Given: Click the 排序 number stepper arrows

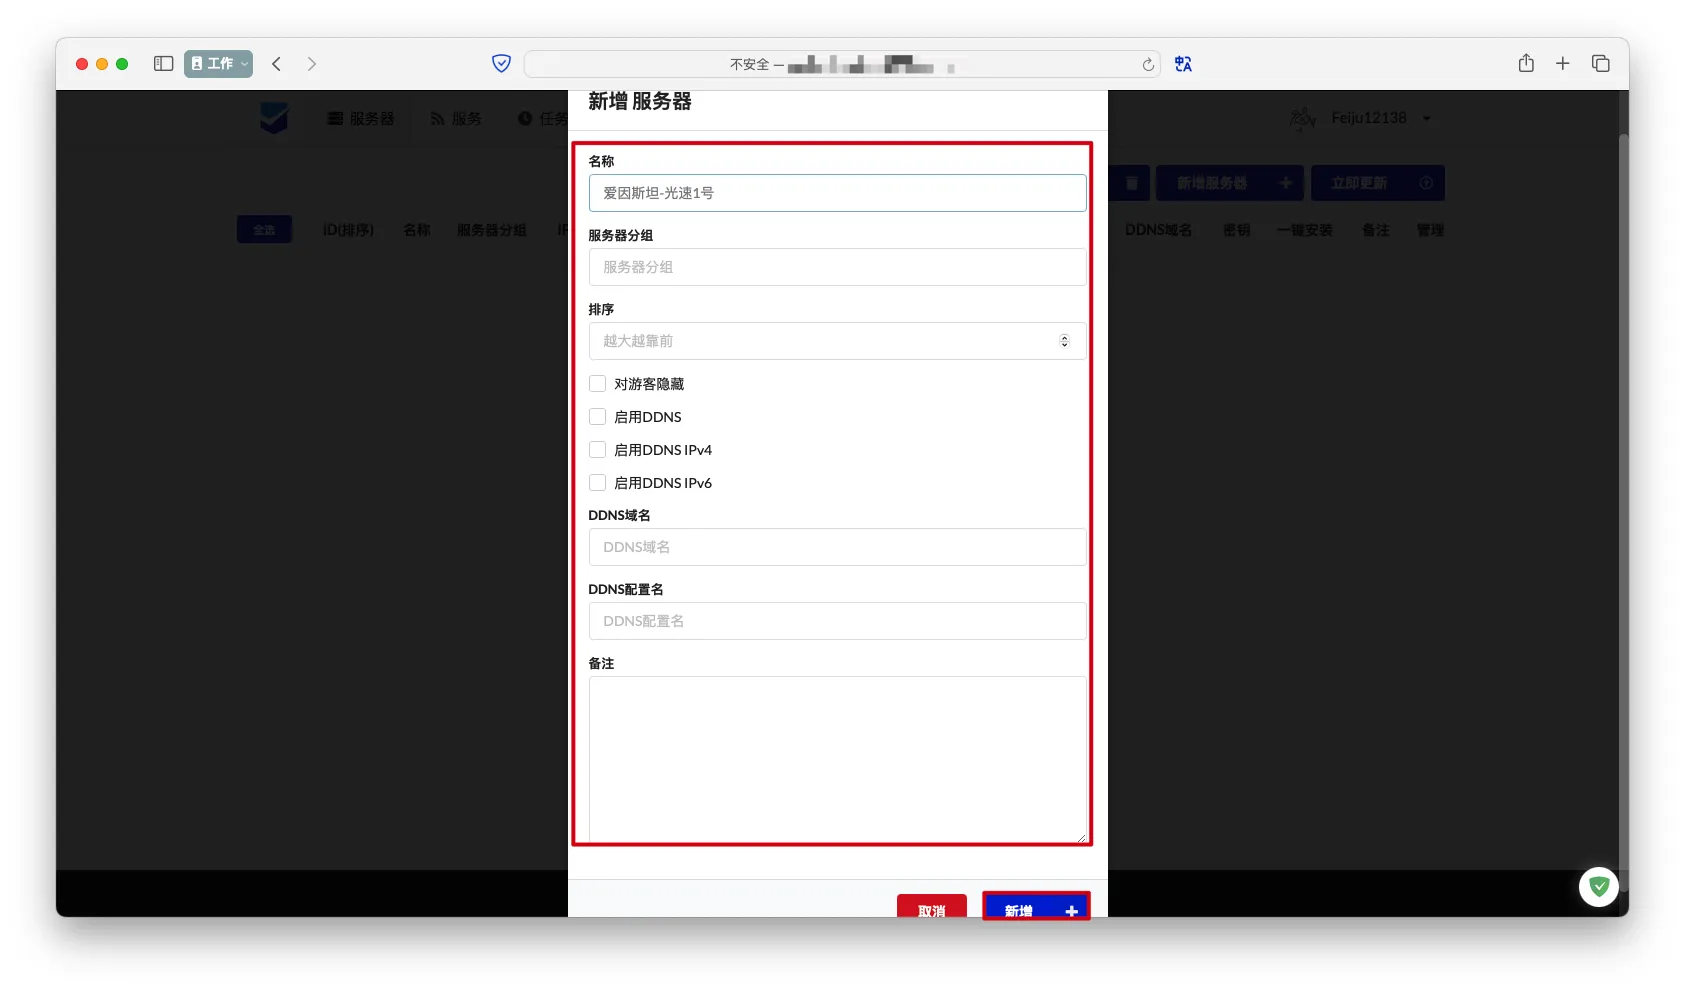Looking at the screenshot, I should [1064, 341].
